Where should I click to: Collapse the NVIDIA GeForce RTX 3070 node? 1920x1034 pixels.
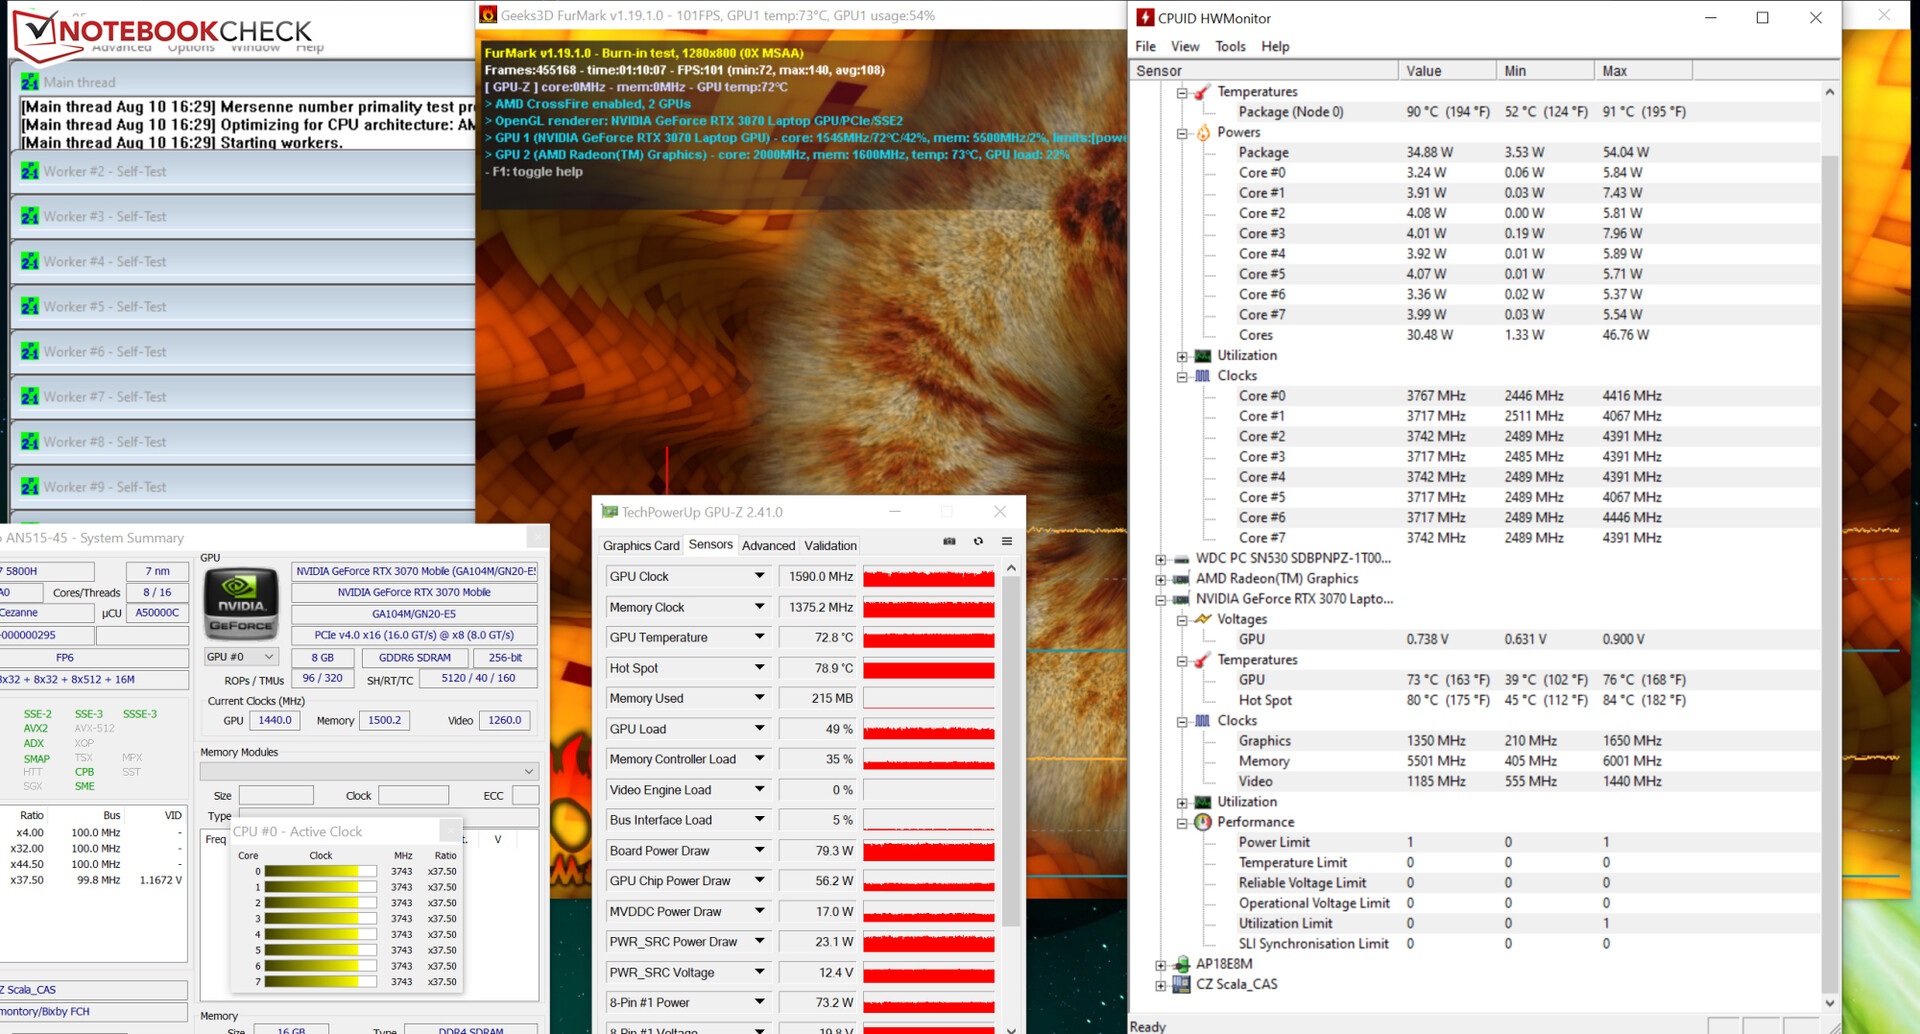[x=1160, y=600]
